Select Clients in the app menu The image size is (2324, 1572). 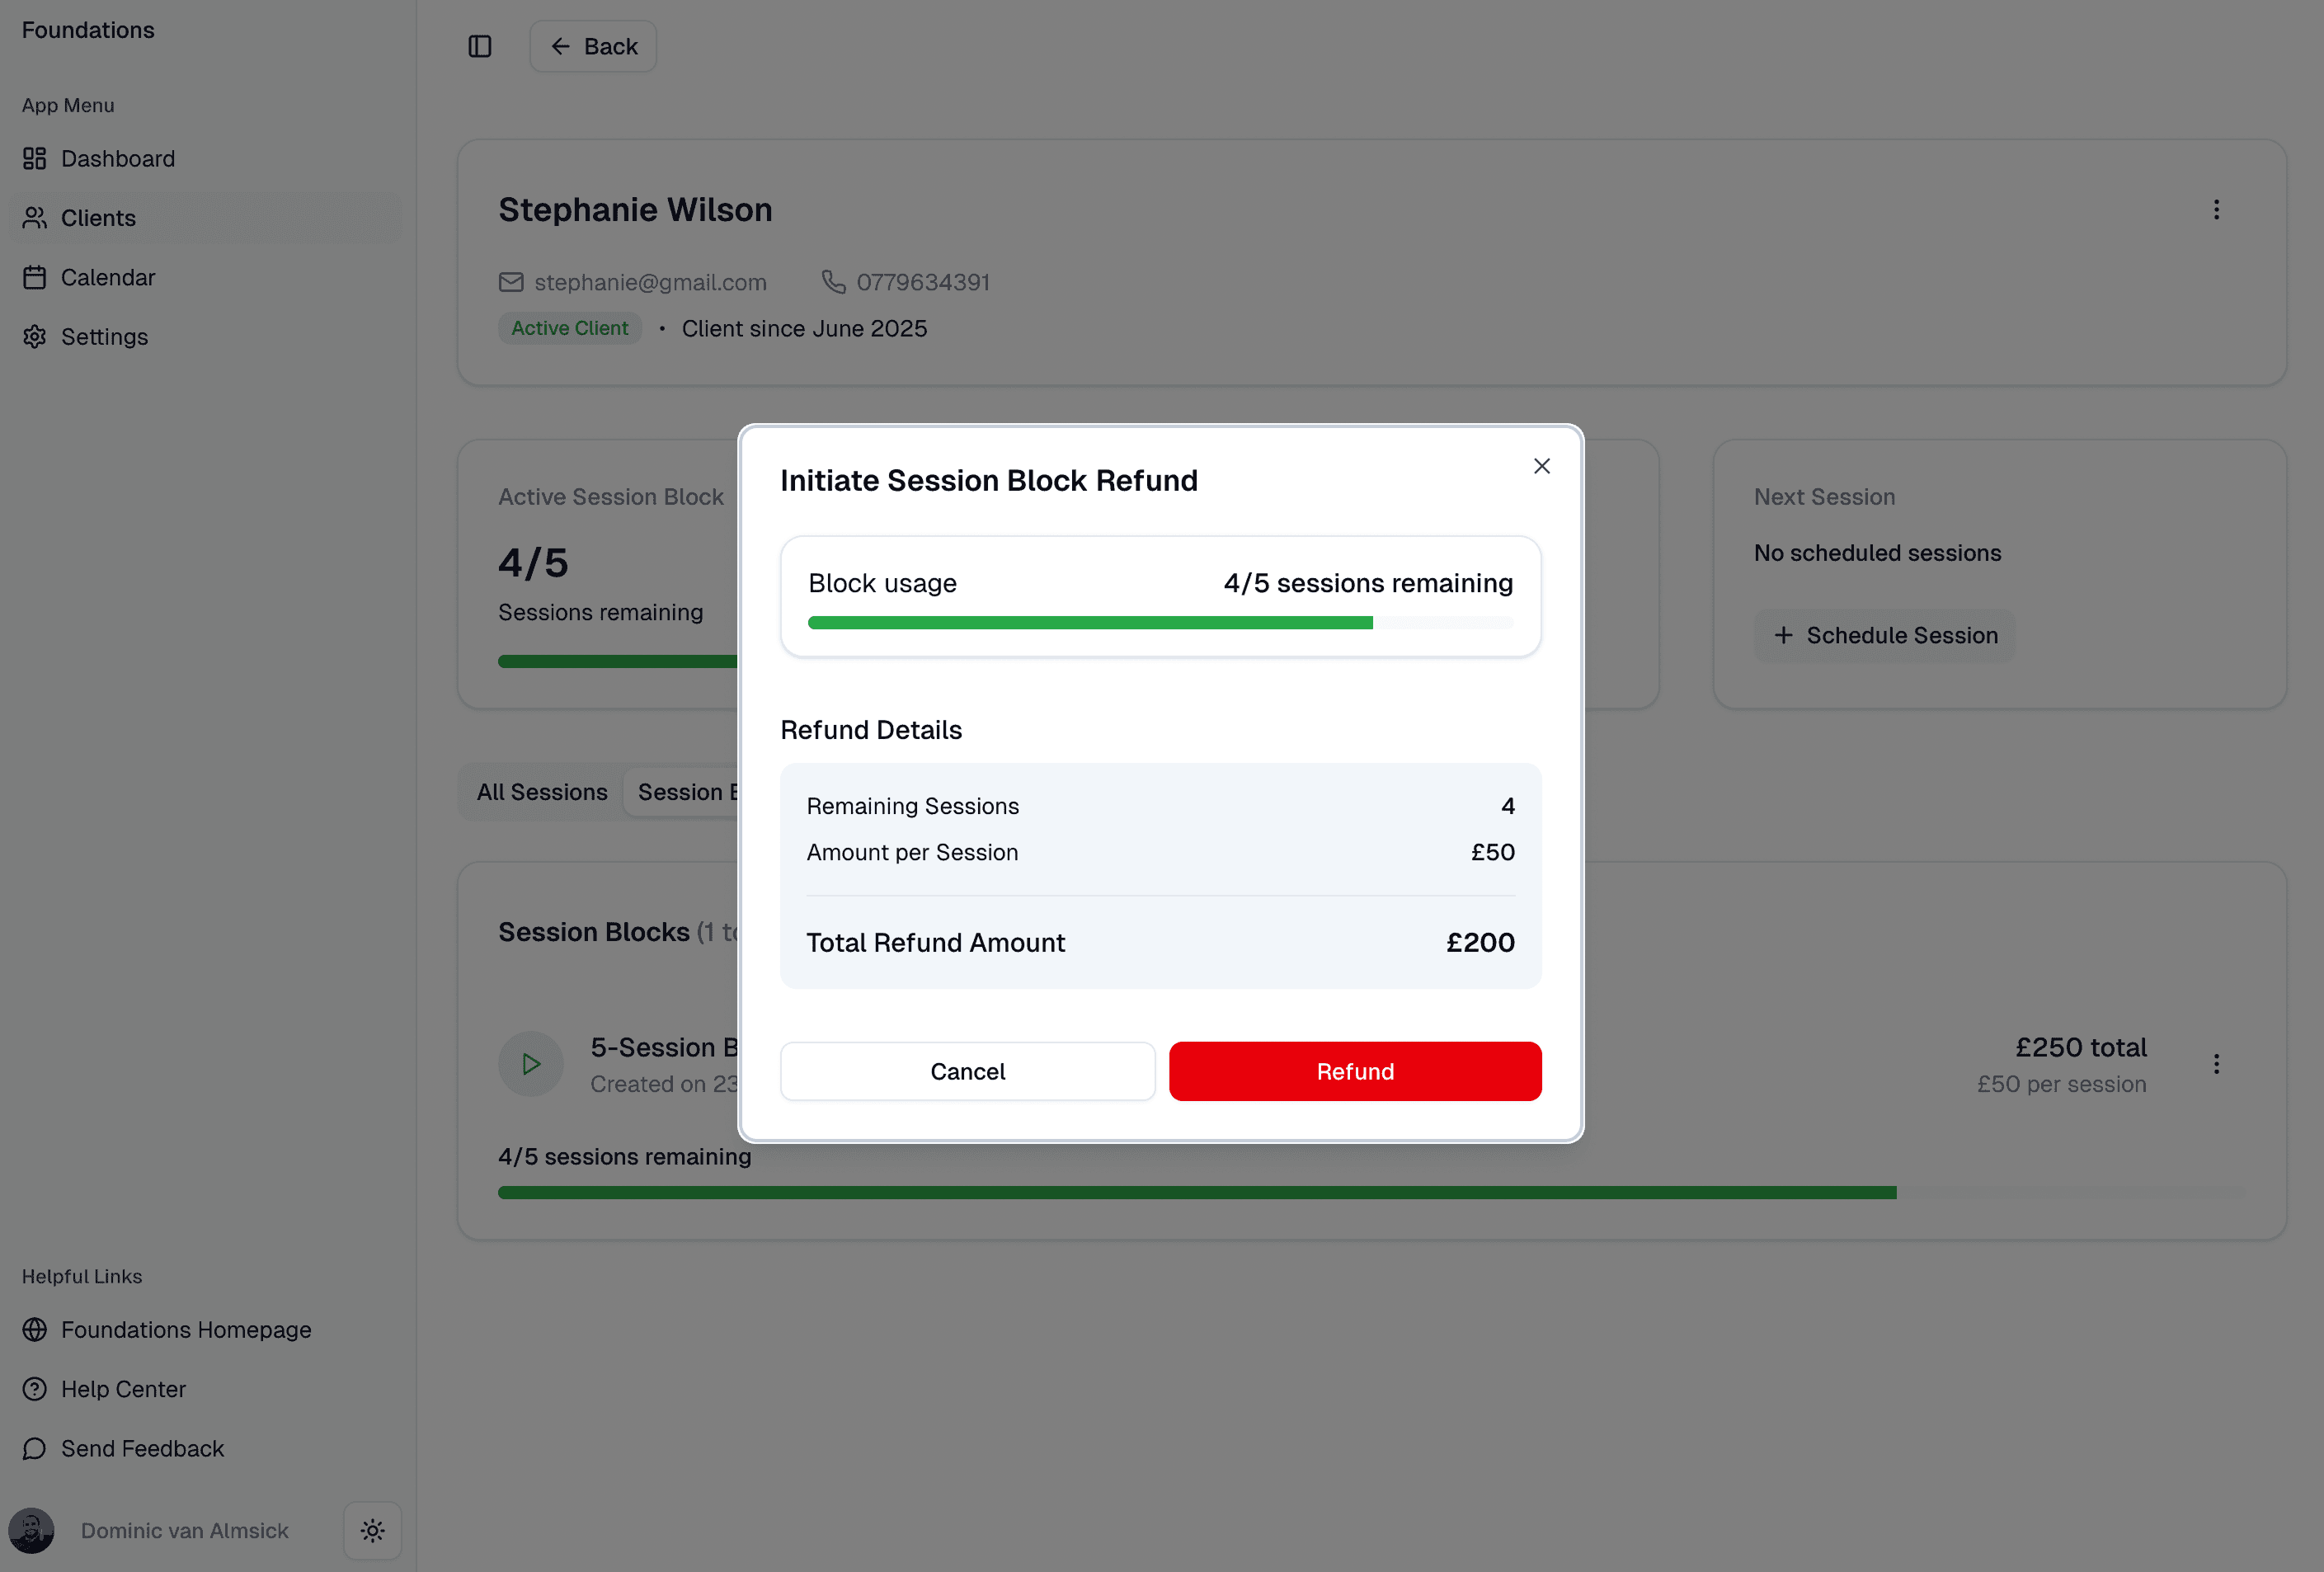(x=99, y=218)
